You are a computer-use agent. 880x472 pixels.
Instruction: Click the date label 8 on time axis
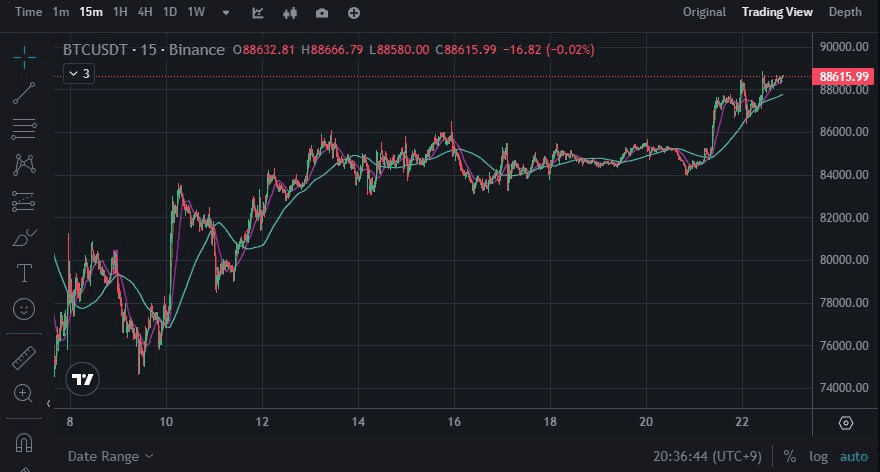70,421
